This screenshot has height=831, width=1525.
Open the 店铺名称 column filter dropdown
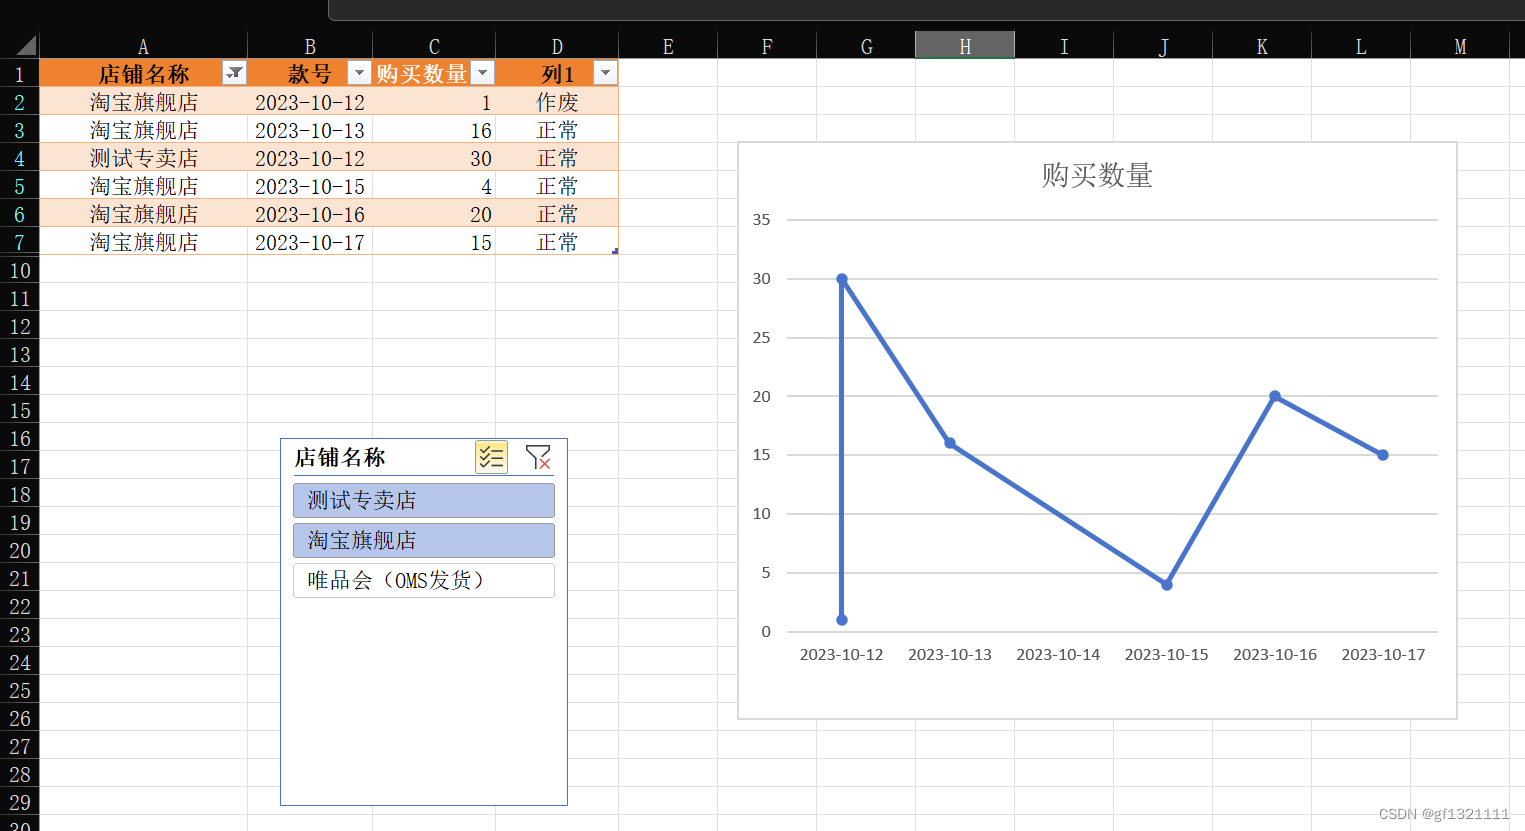[x=234, y=73]
